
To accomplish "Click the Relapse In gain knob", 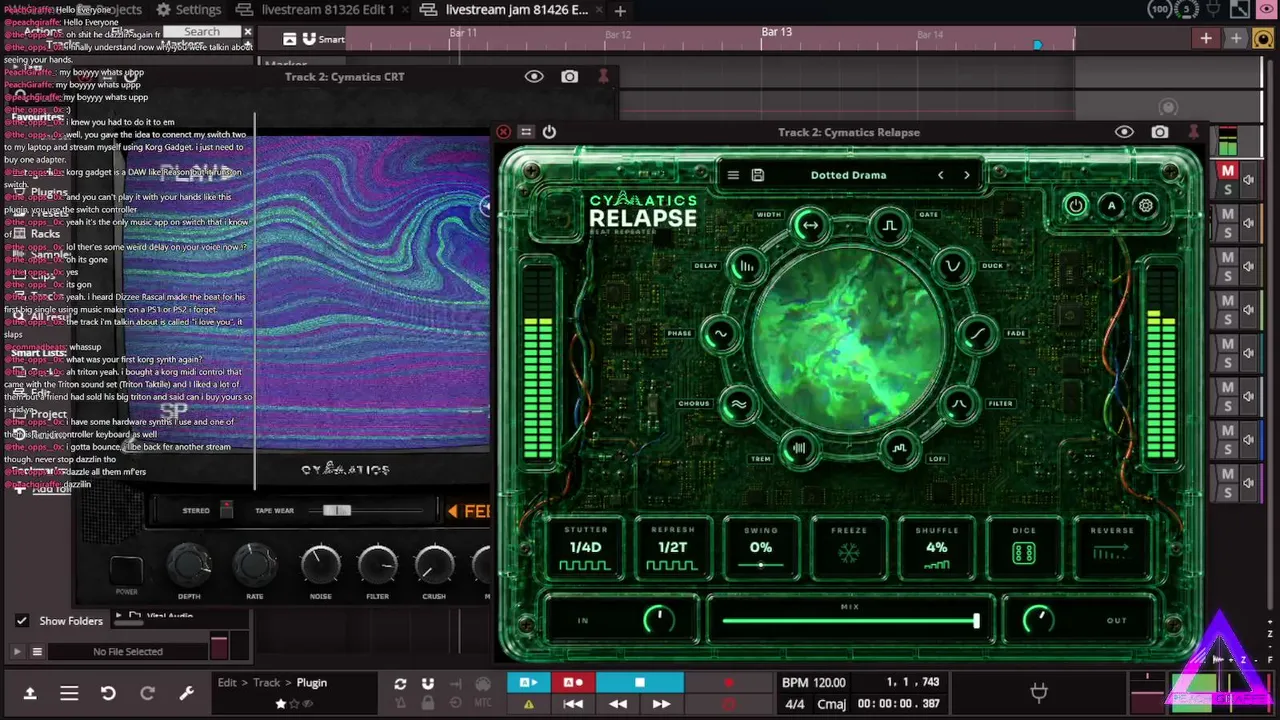I will pos(658,620).
